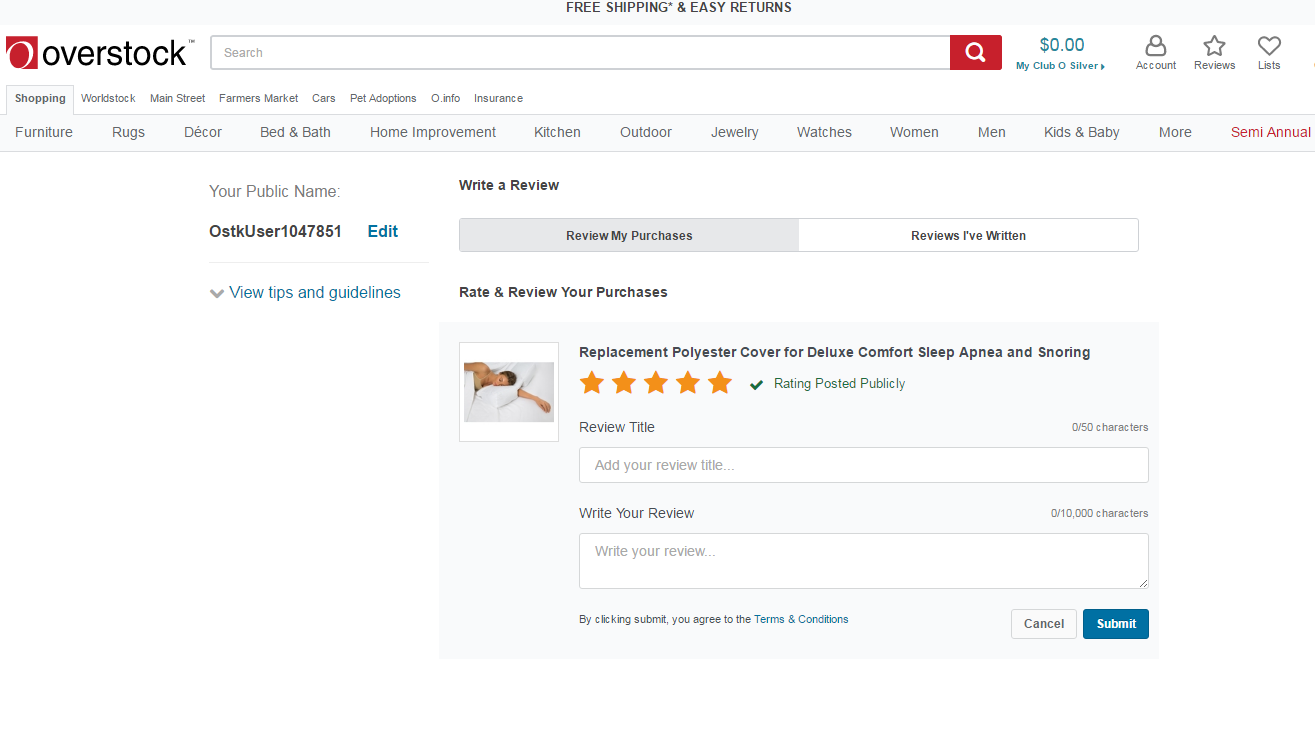Open My Club O Silver dropdown
Screen dimensions: 1315x739
1060,66
